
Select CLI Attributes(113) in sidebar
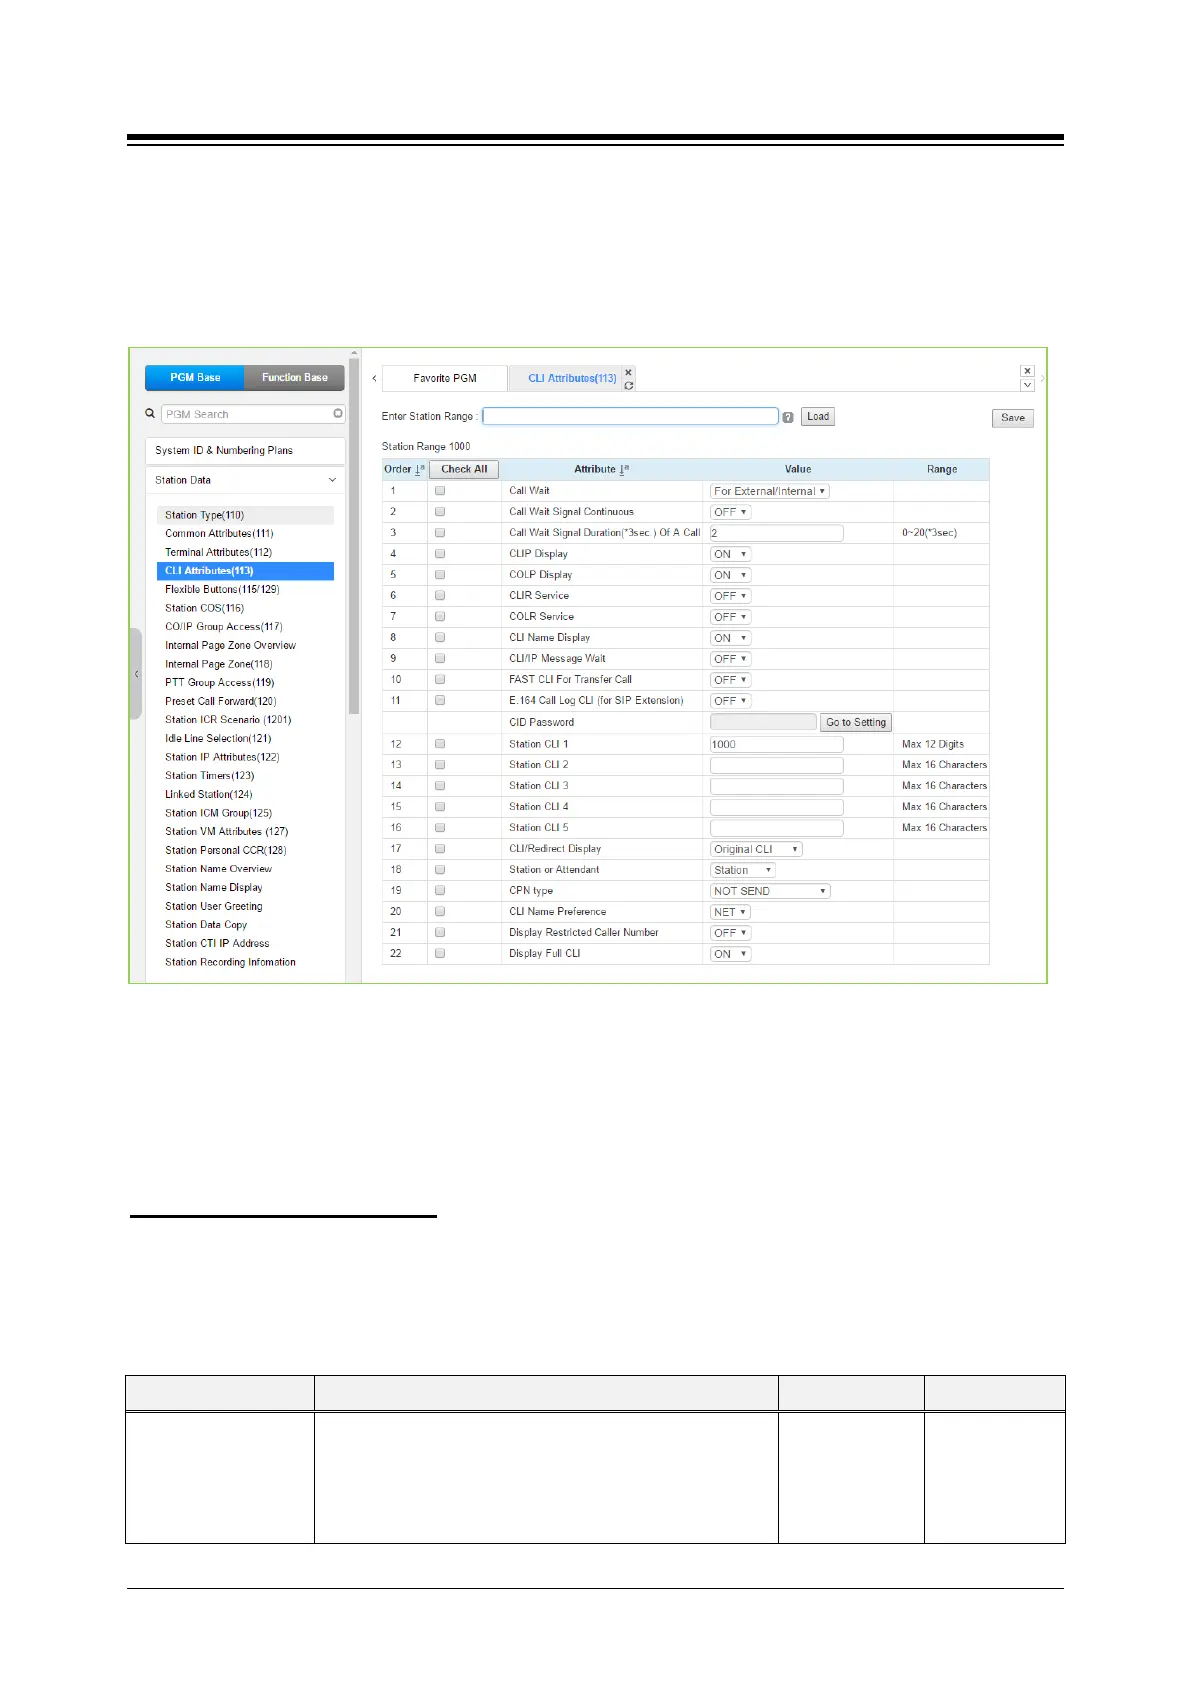[245, 571]
